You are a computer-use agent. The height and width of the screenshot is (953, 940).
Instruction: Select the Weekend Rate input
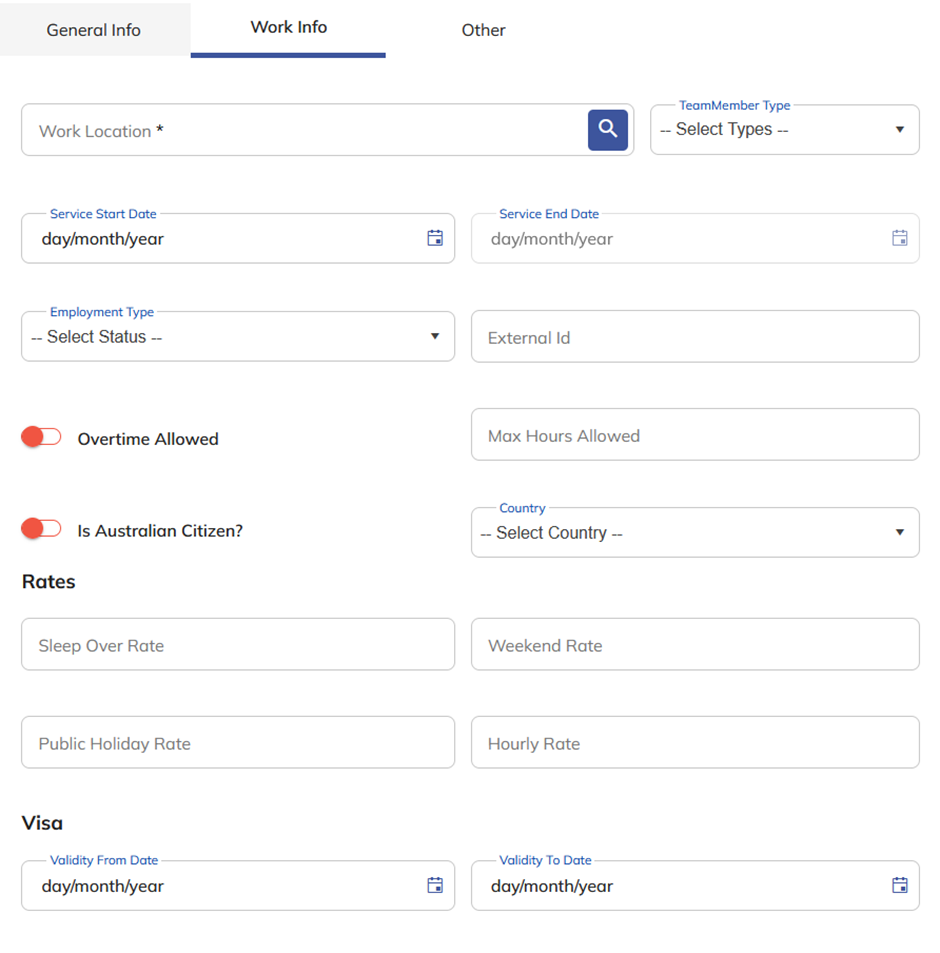tap(694, 646)
